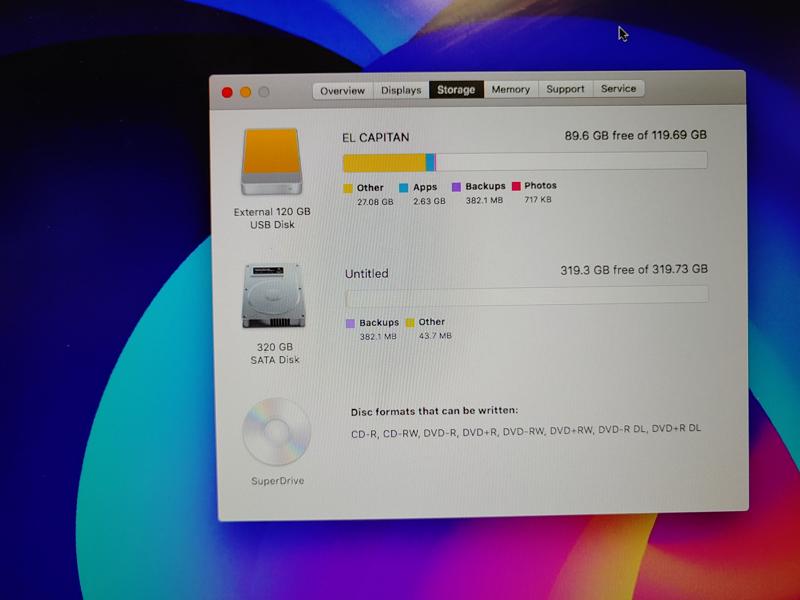This screenshot has height=600, width=800.
Task: Click the '43.7 MB' Other value
Action: pos(435,336)
